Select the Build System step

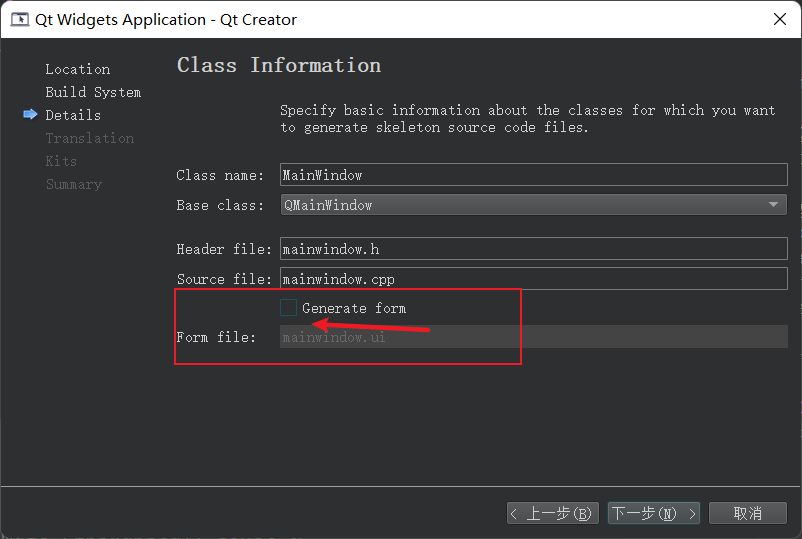pos(93,92)
